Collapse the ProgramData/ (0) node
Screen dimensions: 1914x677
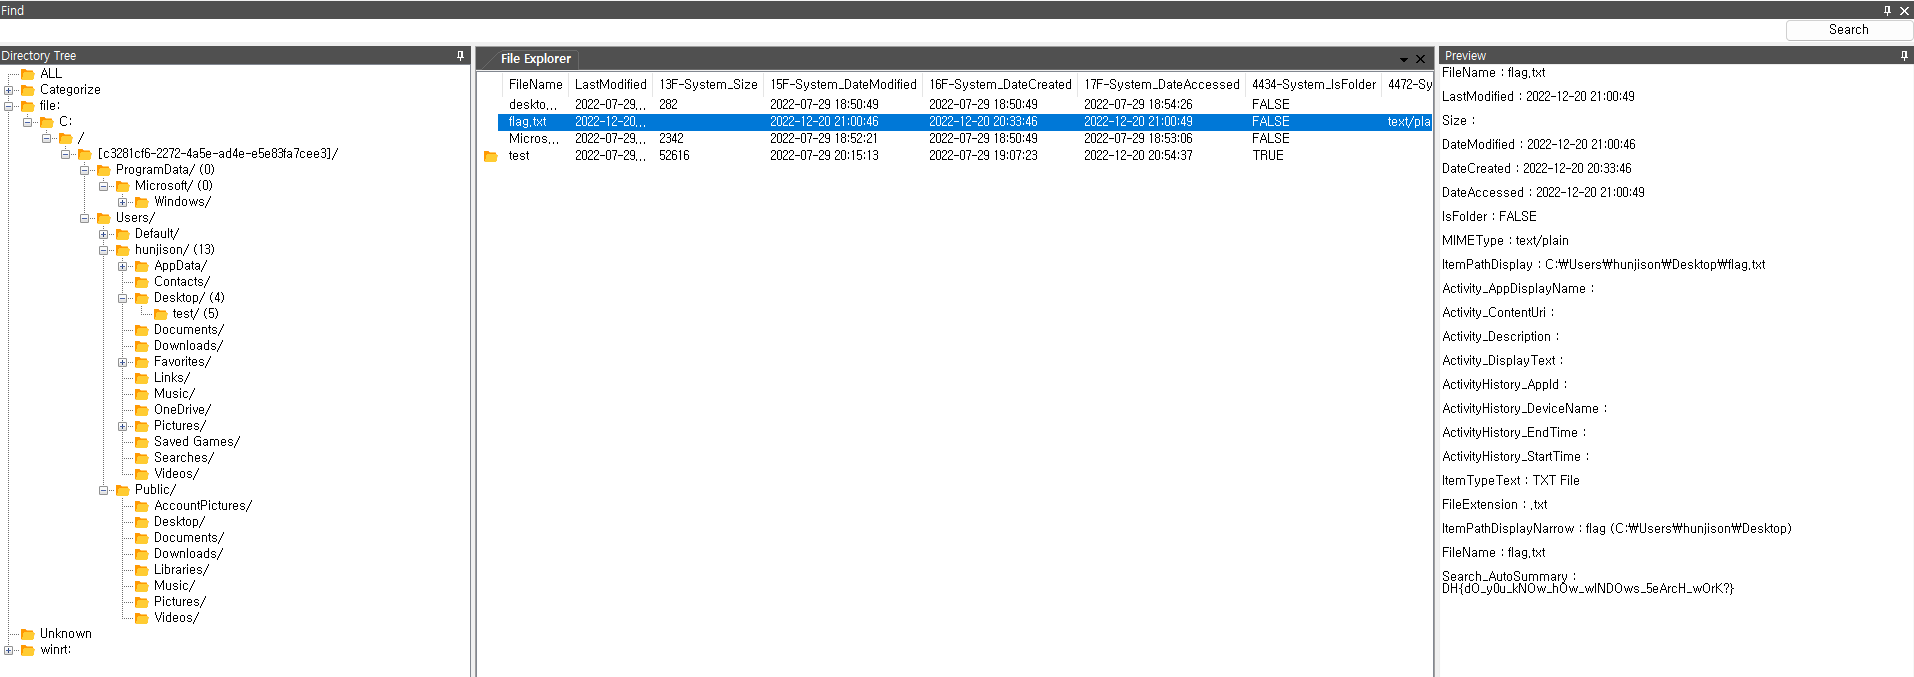85,170
